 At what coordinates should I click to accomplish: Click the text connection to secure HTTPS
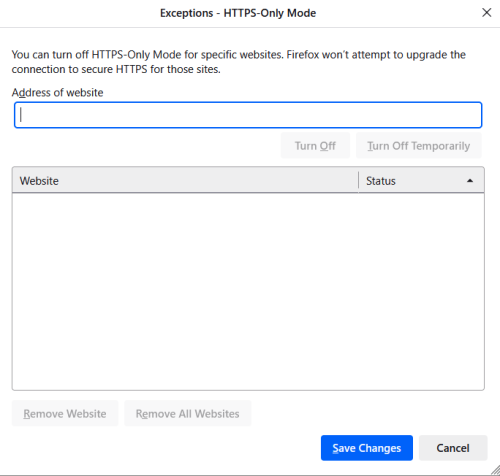[79, 69]
